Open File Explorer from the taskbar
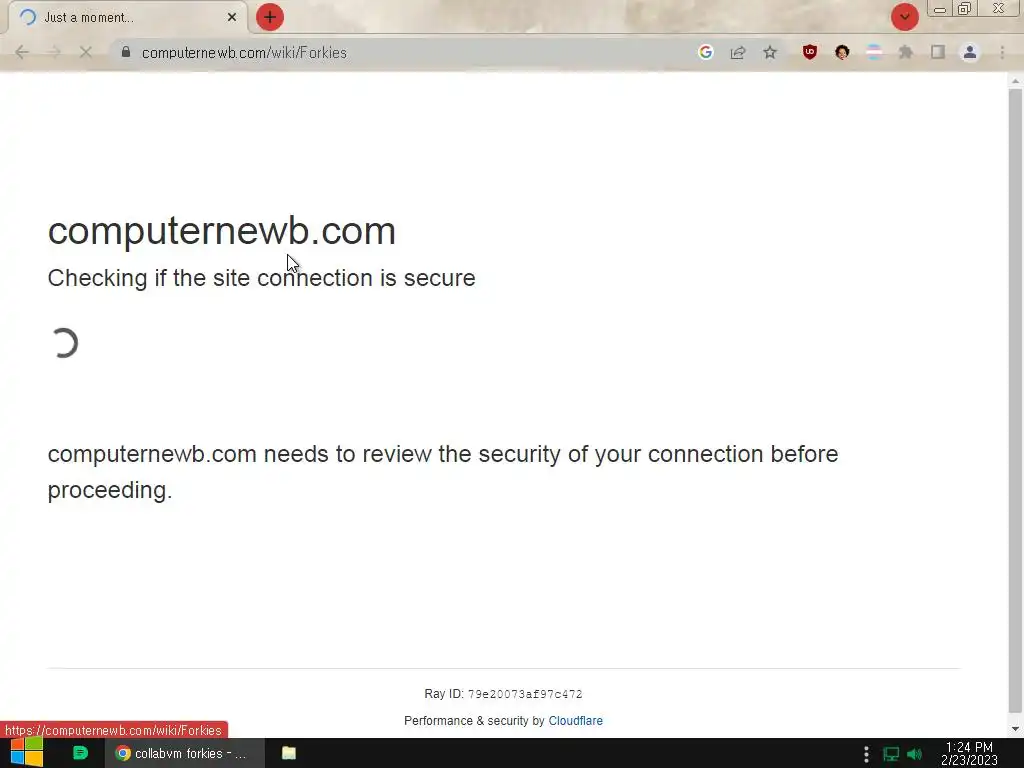The image size is (1024, 768). (x=289, y=753)
